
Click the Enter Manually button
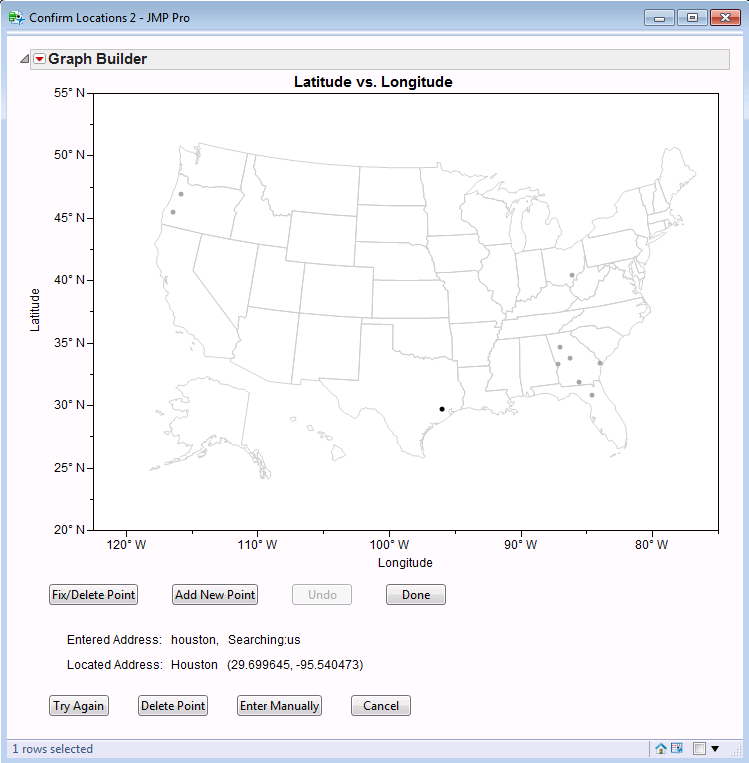click(279, 706)
